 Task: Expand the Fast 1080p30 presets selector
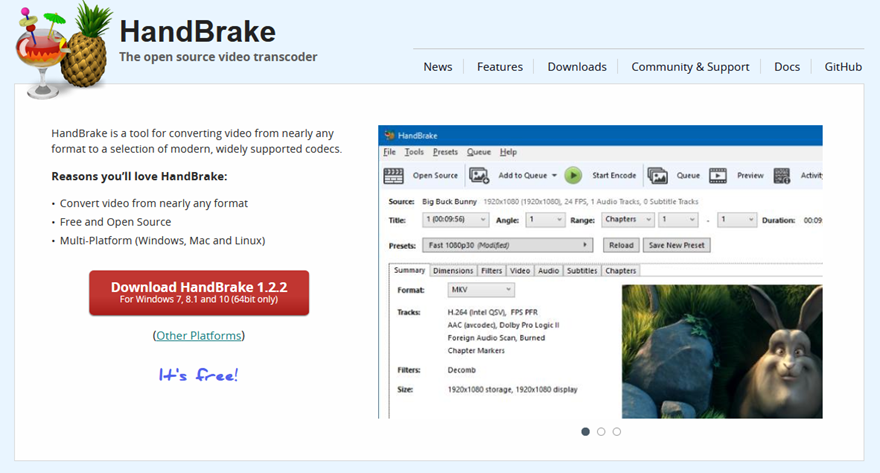point(507,245)
